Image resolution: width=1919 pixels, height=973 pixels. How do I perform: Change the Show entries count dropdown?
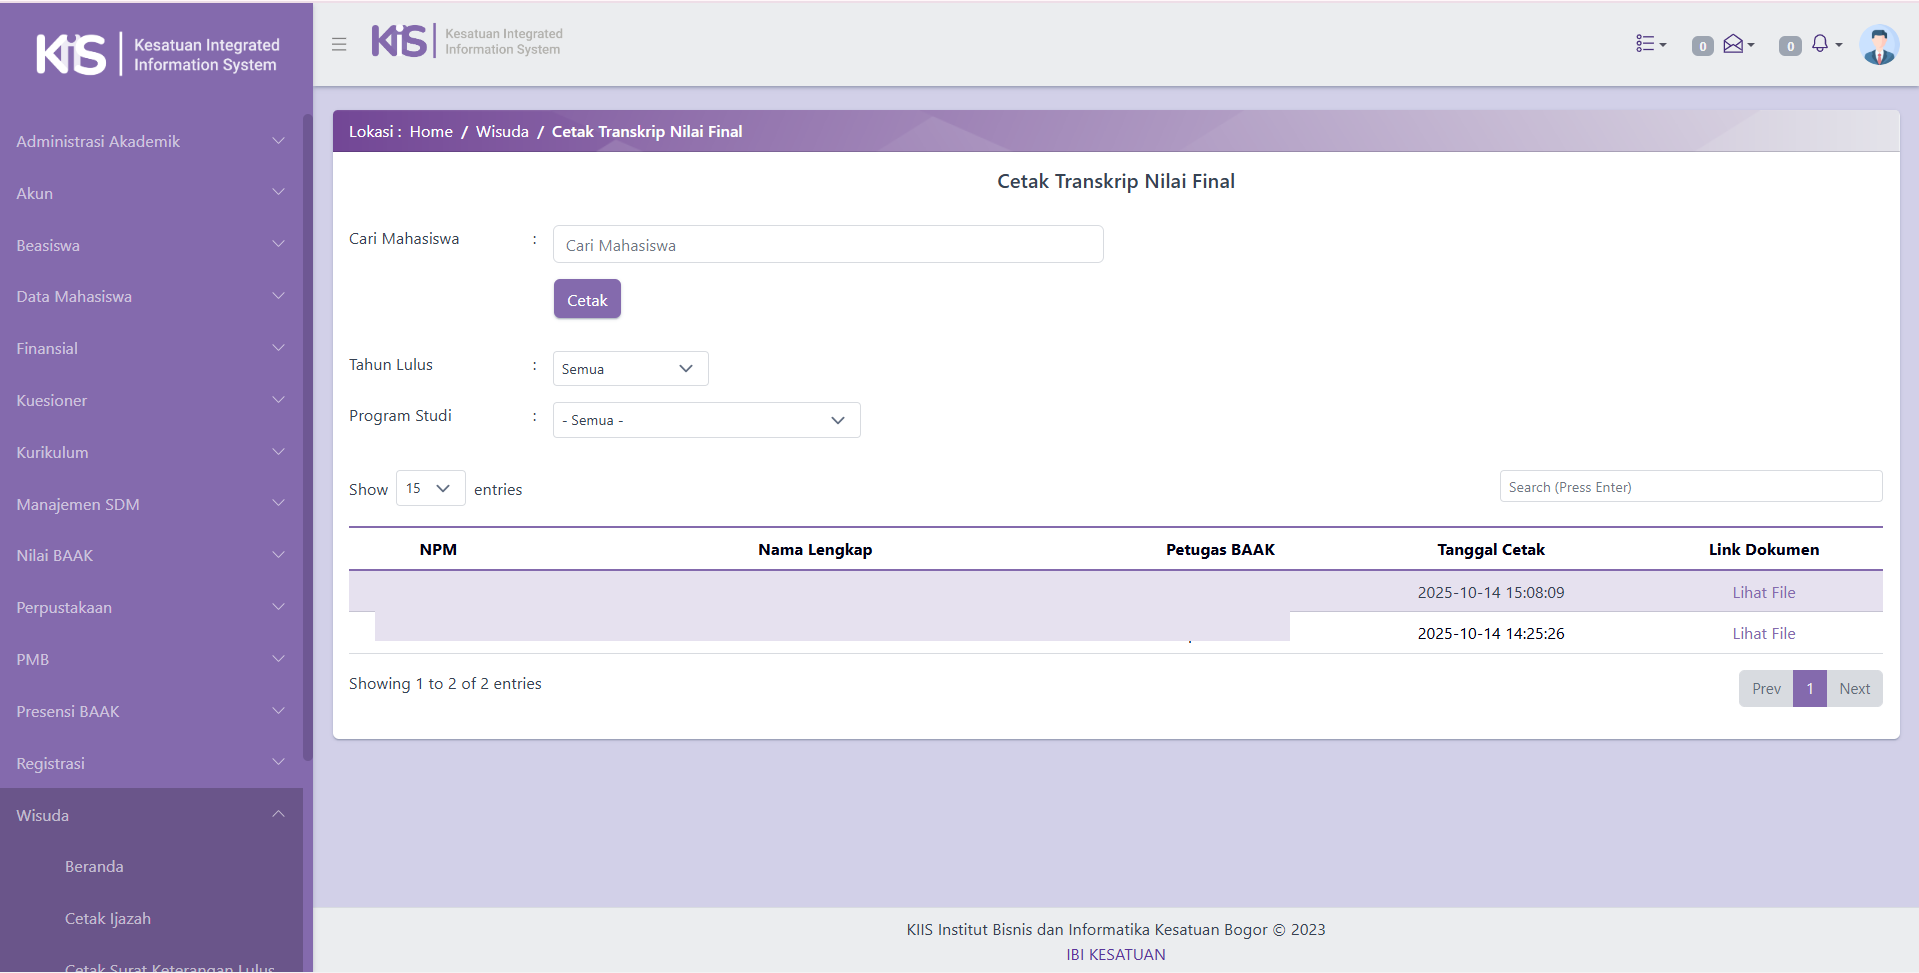tap(430, 488)
